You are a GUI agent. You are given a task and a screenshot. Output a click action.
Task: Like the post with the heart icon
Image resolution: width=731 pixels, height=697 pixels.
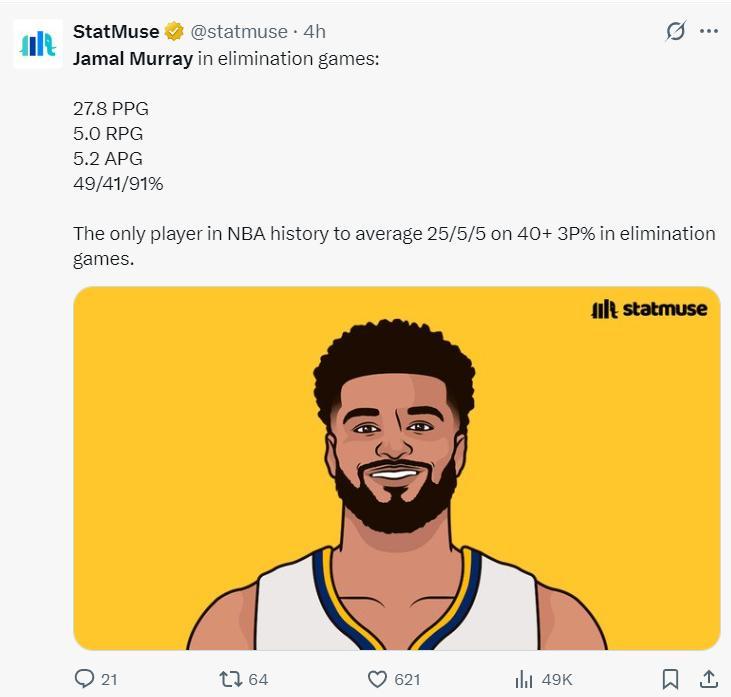click(377, 679)
